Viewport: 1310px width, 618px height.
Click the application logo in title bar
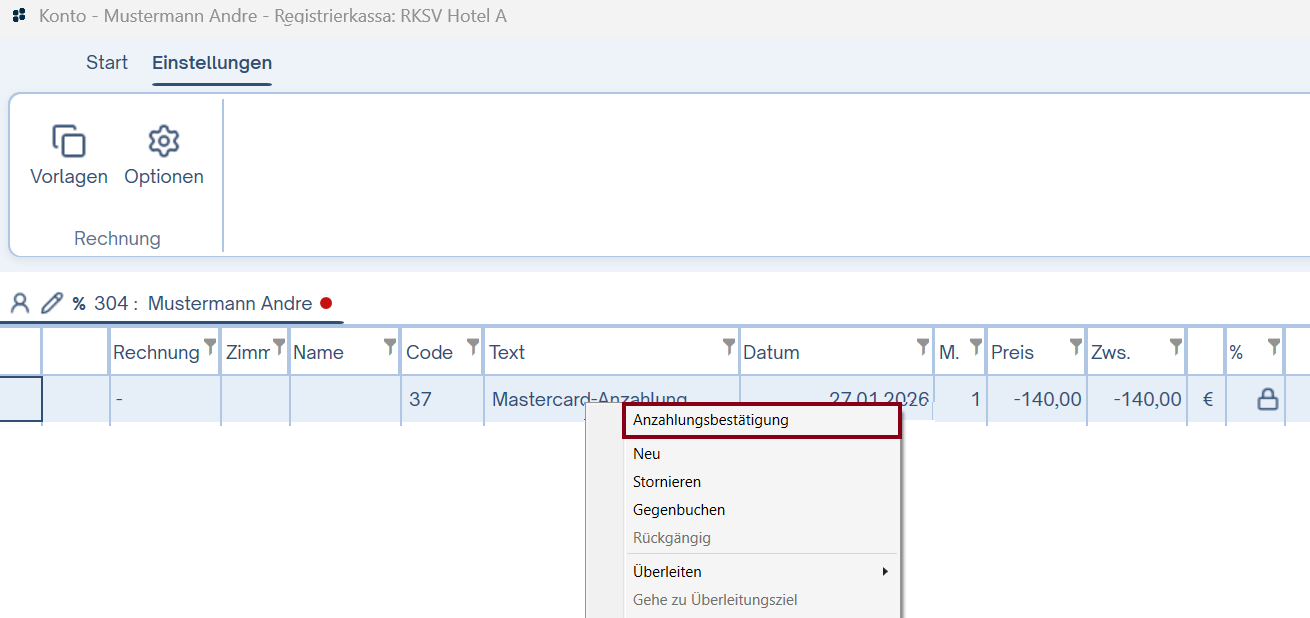point(19,17)
